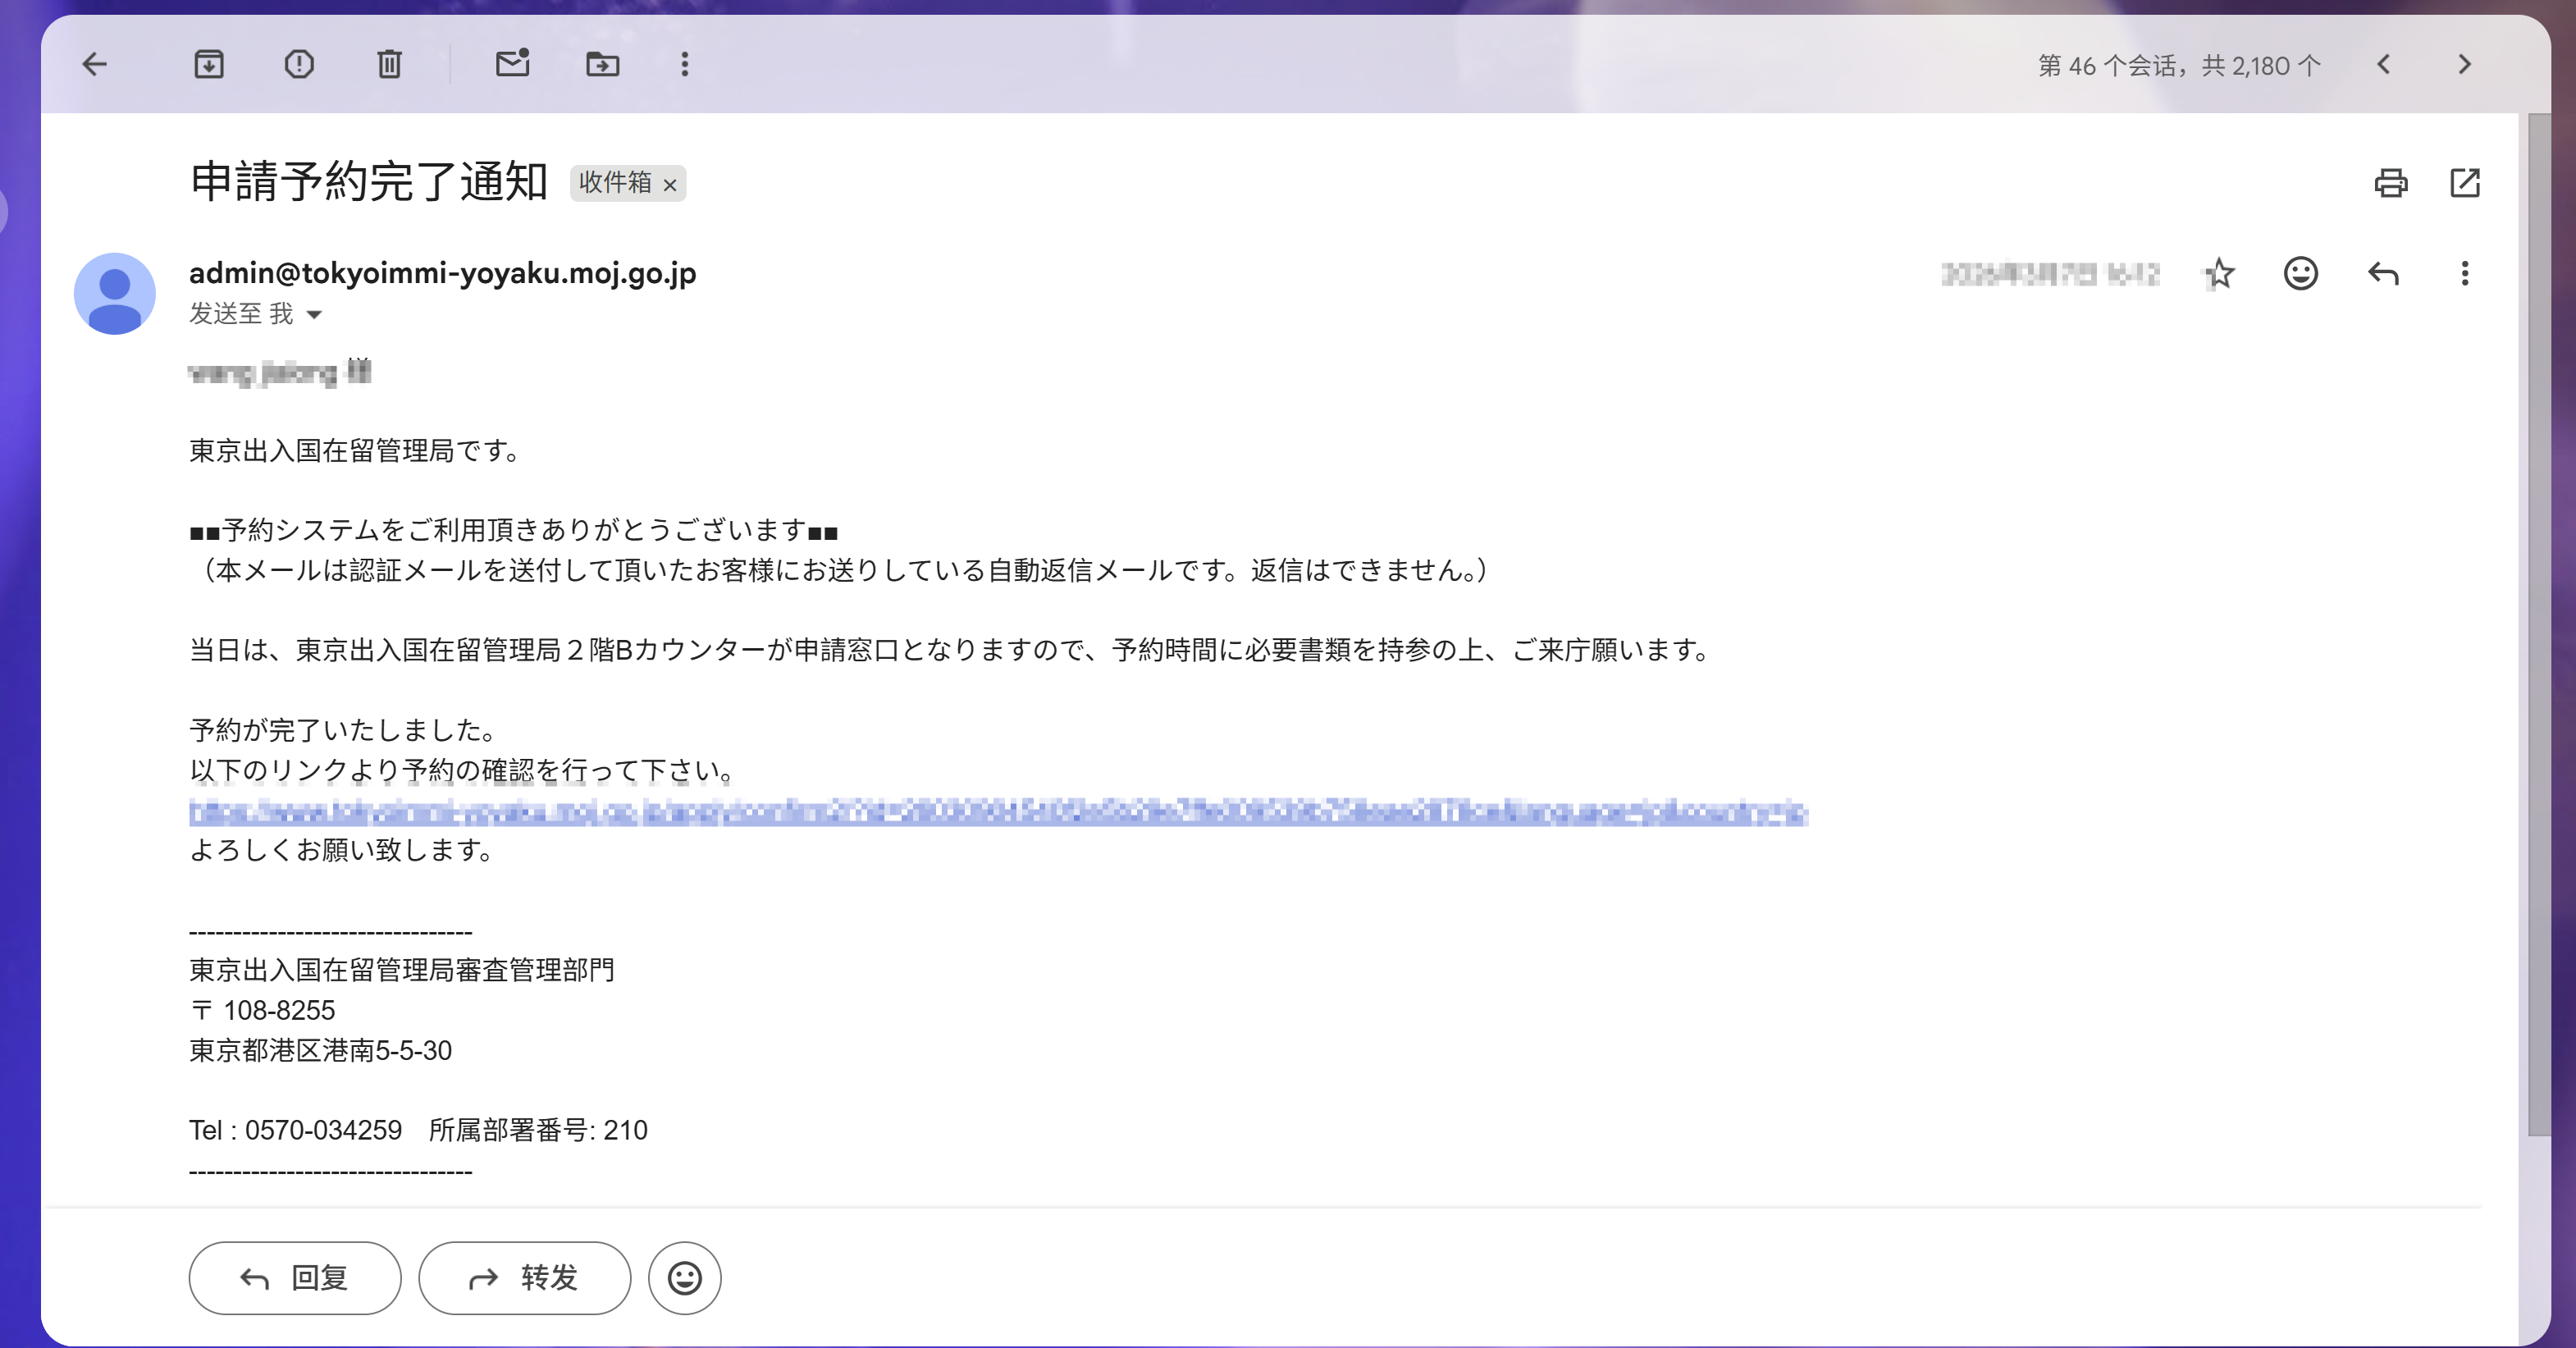This screenshot has height=1348, width=2576.
Task: Click reply arrow in message header
Action: [2383, 273]
